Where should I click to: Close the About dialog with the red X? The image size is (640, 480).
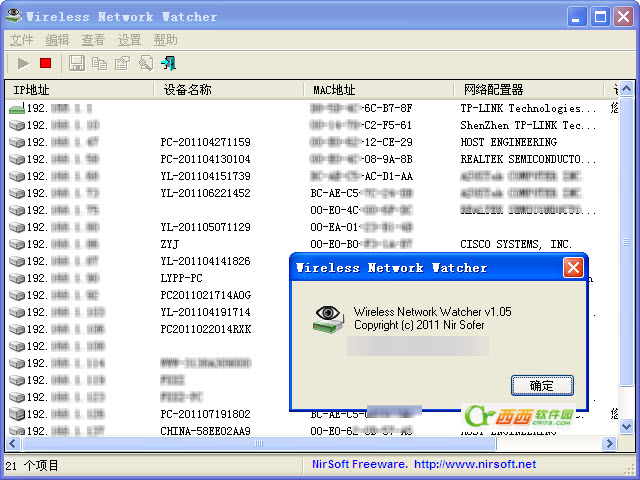pyautogui.click(x=573, y=268)
